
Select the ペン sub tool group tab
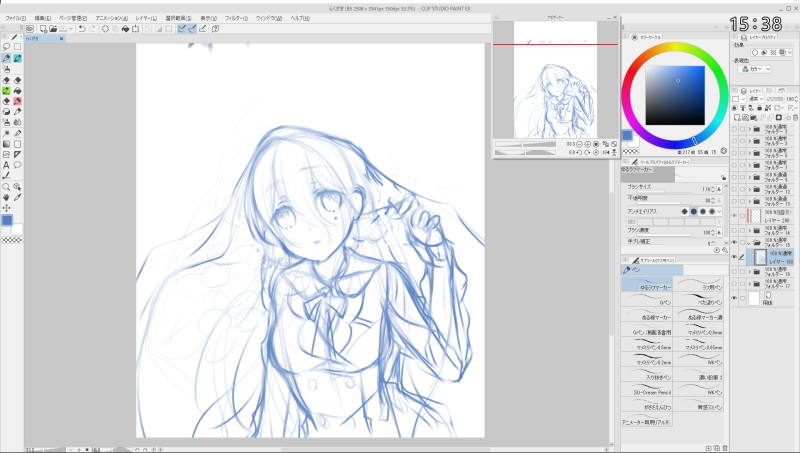click(x=652, y=270)
